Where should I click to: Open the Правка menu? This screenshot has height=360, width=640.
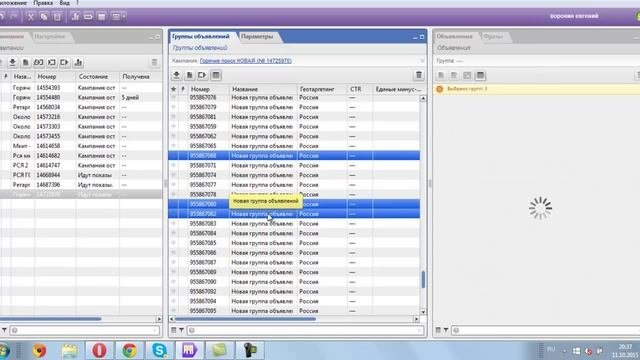point(43,3)
